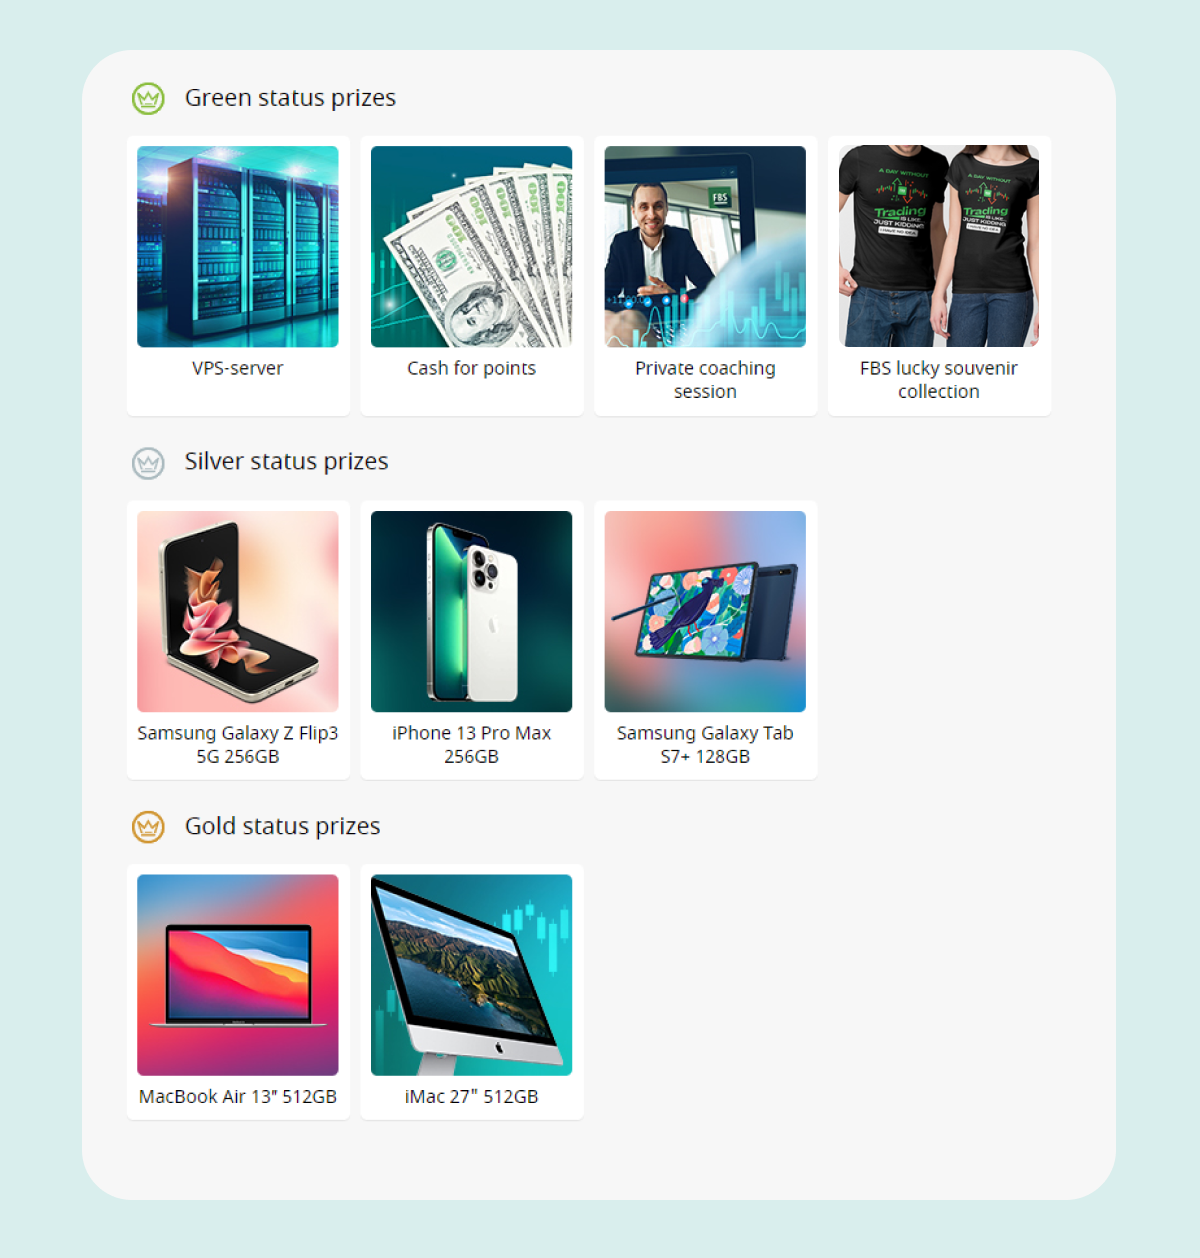Click the silver crown status icon

coord(148,463)
